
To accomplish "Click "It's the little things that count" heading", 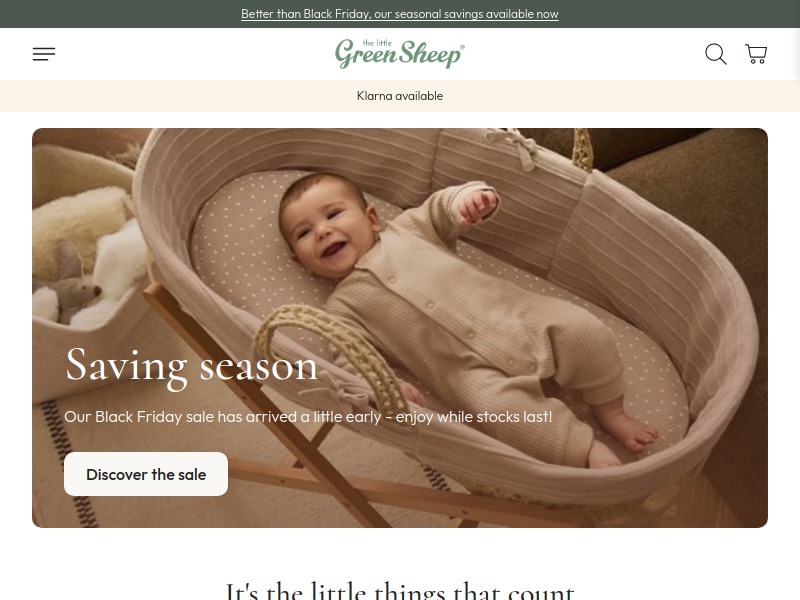I will 399,591.
